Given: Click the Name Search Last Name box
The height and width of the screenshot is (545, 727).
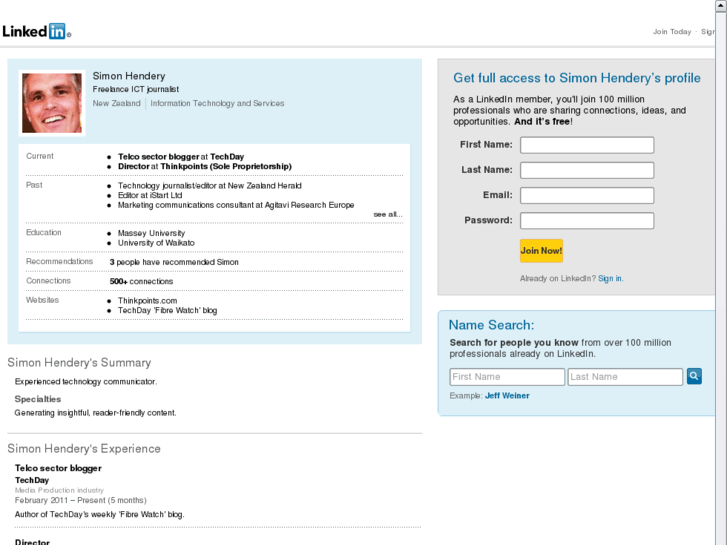Looking at the screenshot, I should [x=625, y=377].
